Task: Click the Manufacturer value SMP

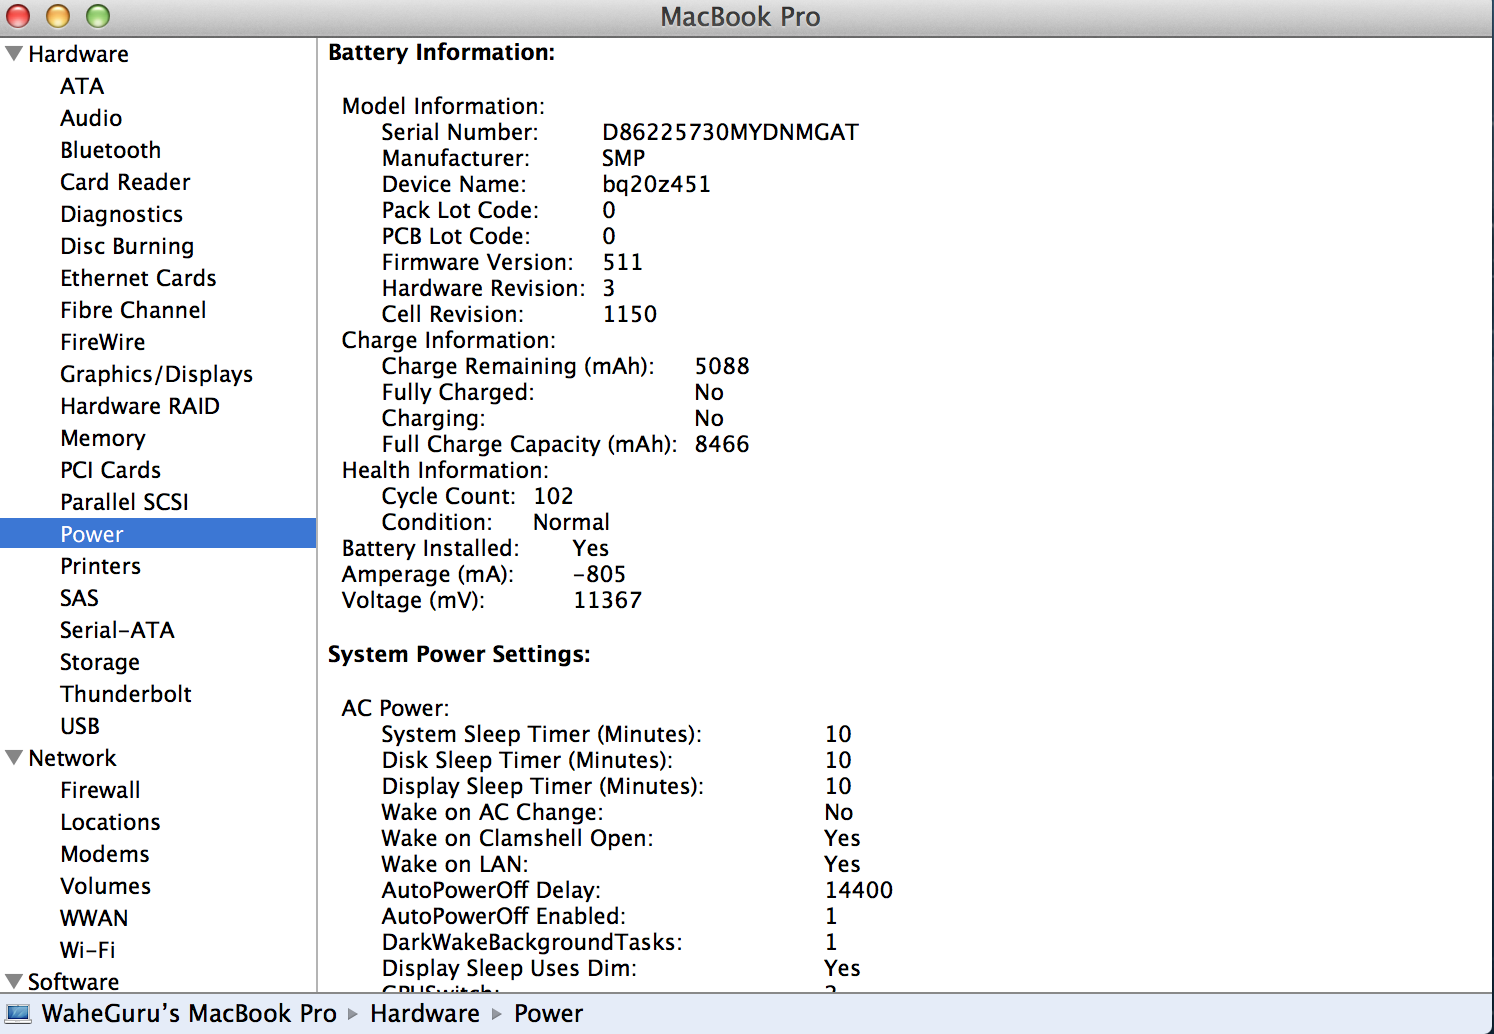Action: pyautogui.click(x=623, y=158)
